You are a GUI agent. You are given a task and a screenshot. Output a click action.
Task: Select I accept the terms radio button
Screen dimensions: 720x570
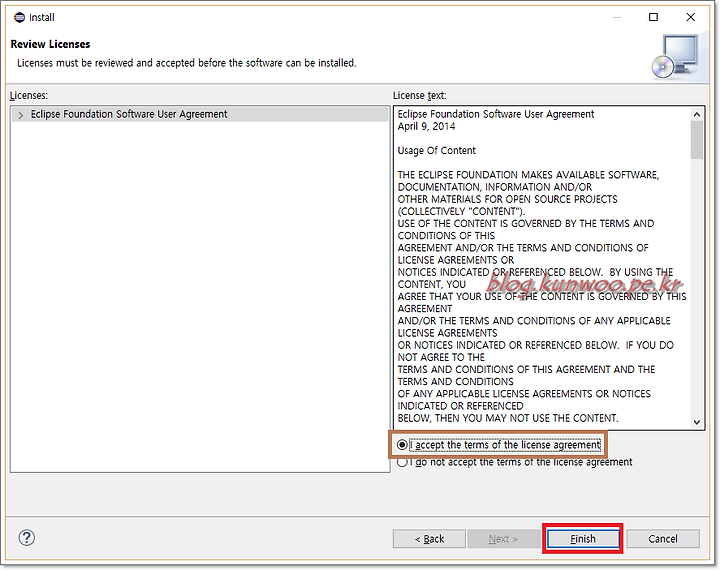(x=402, y=445)
